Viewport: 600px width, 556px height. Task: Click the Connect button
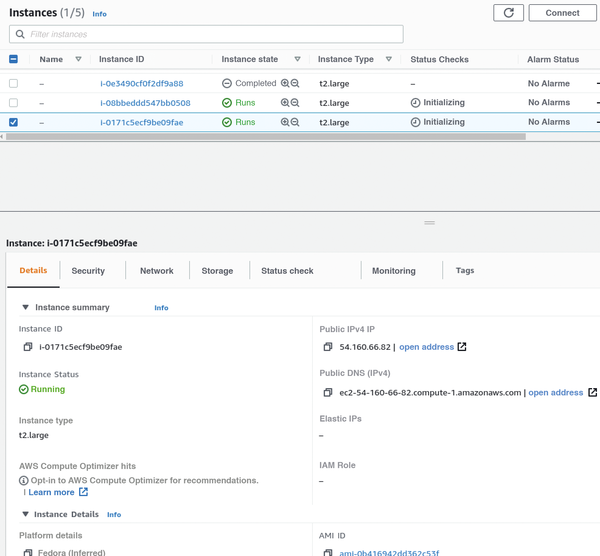562,13
